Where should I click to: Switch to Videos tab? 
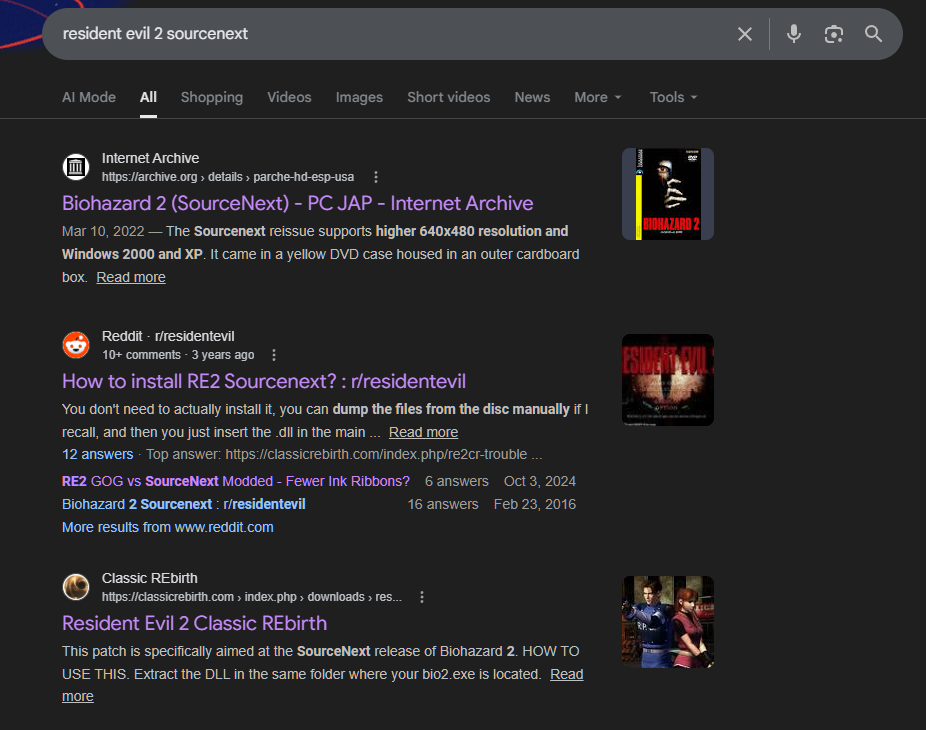coord(289,97)
